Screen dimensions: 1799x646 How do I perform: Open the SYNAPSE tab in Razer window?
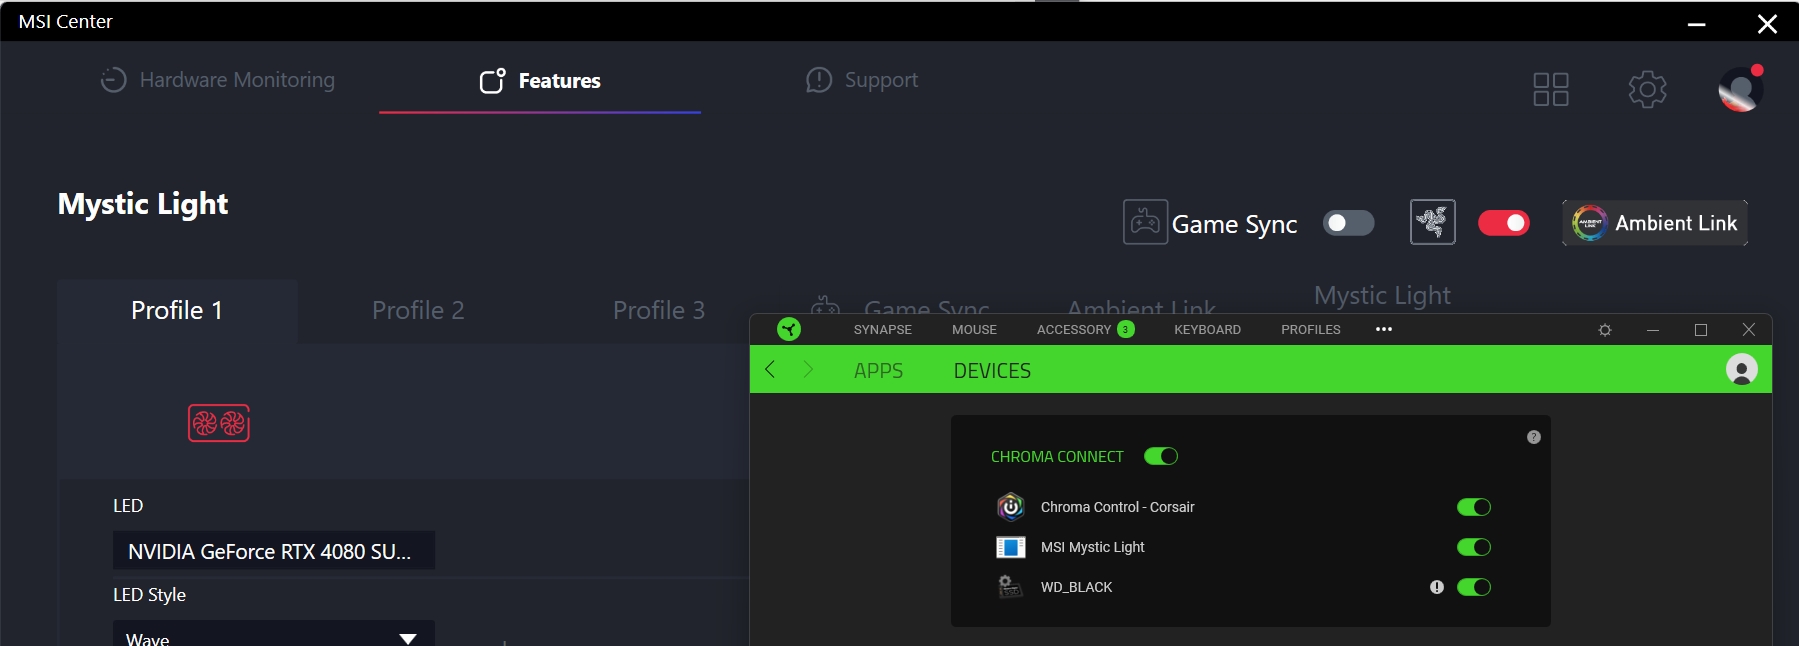coord(882,330)
